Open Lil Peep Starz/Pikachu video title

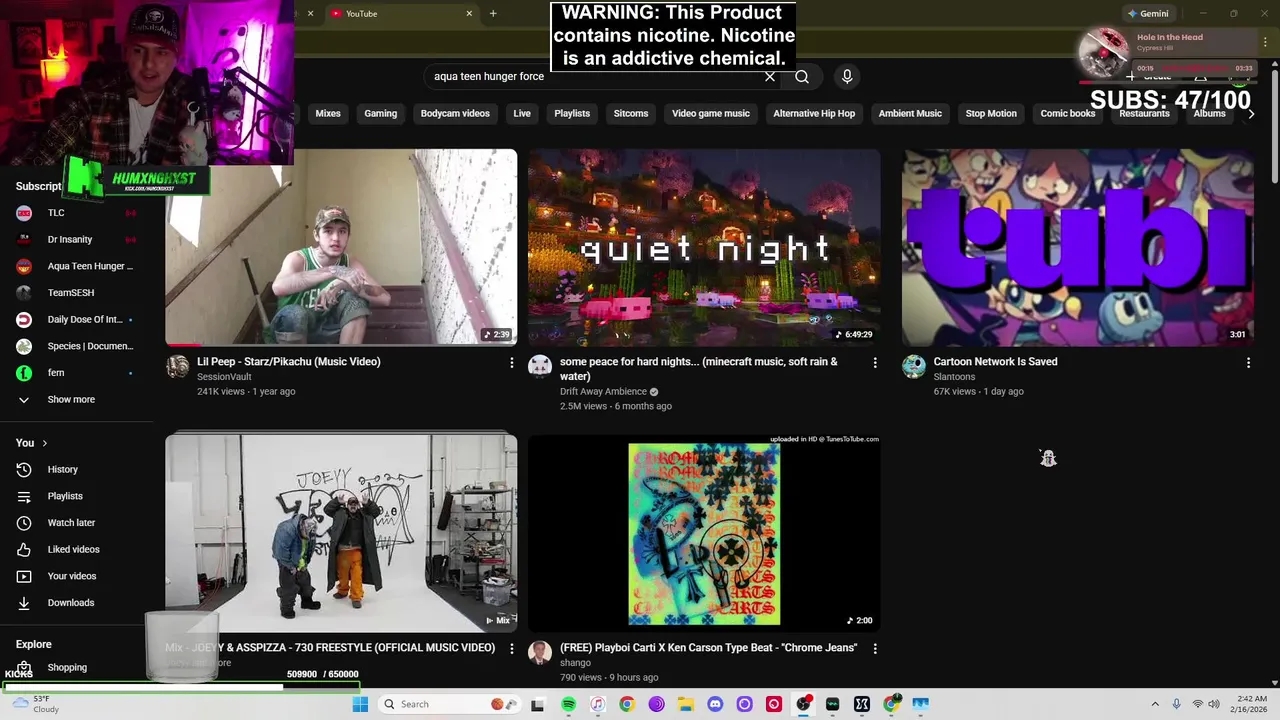click(x=289, y=362)
